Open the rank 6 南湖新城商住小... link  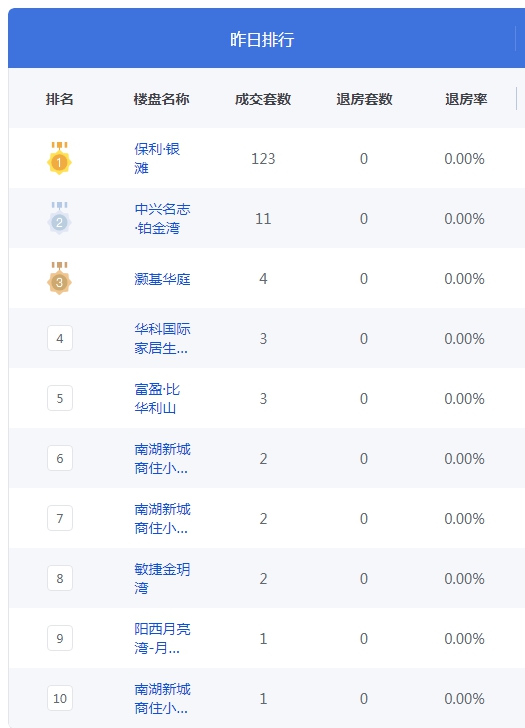point(162,458)
